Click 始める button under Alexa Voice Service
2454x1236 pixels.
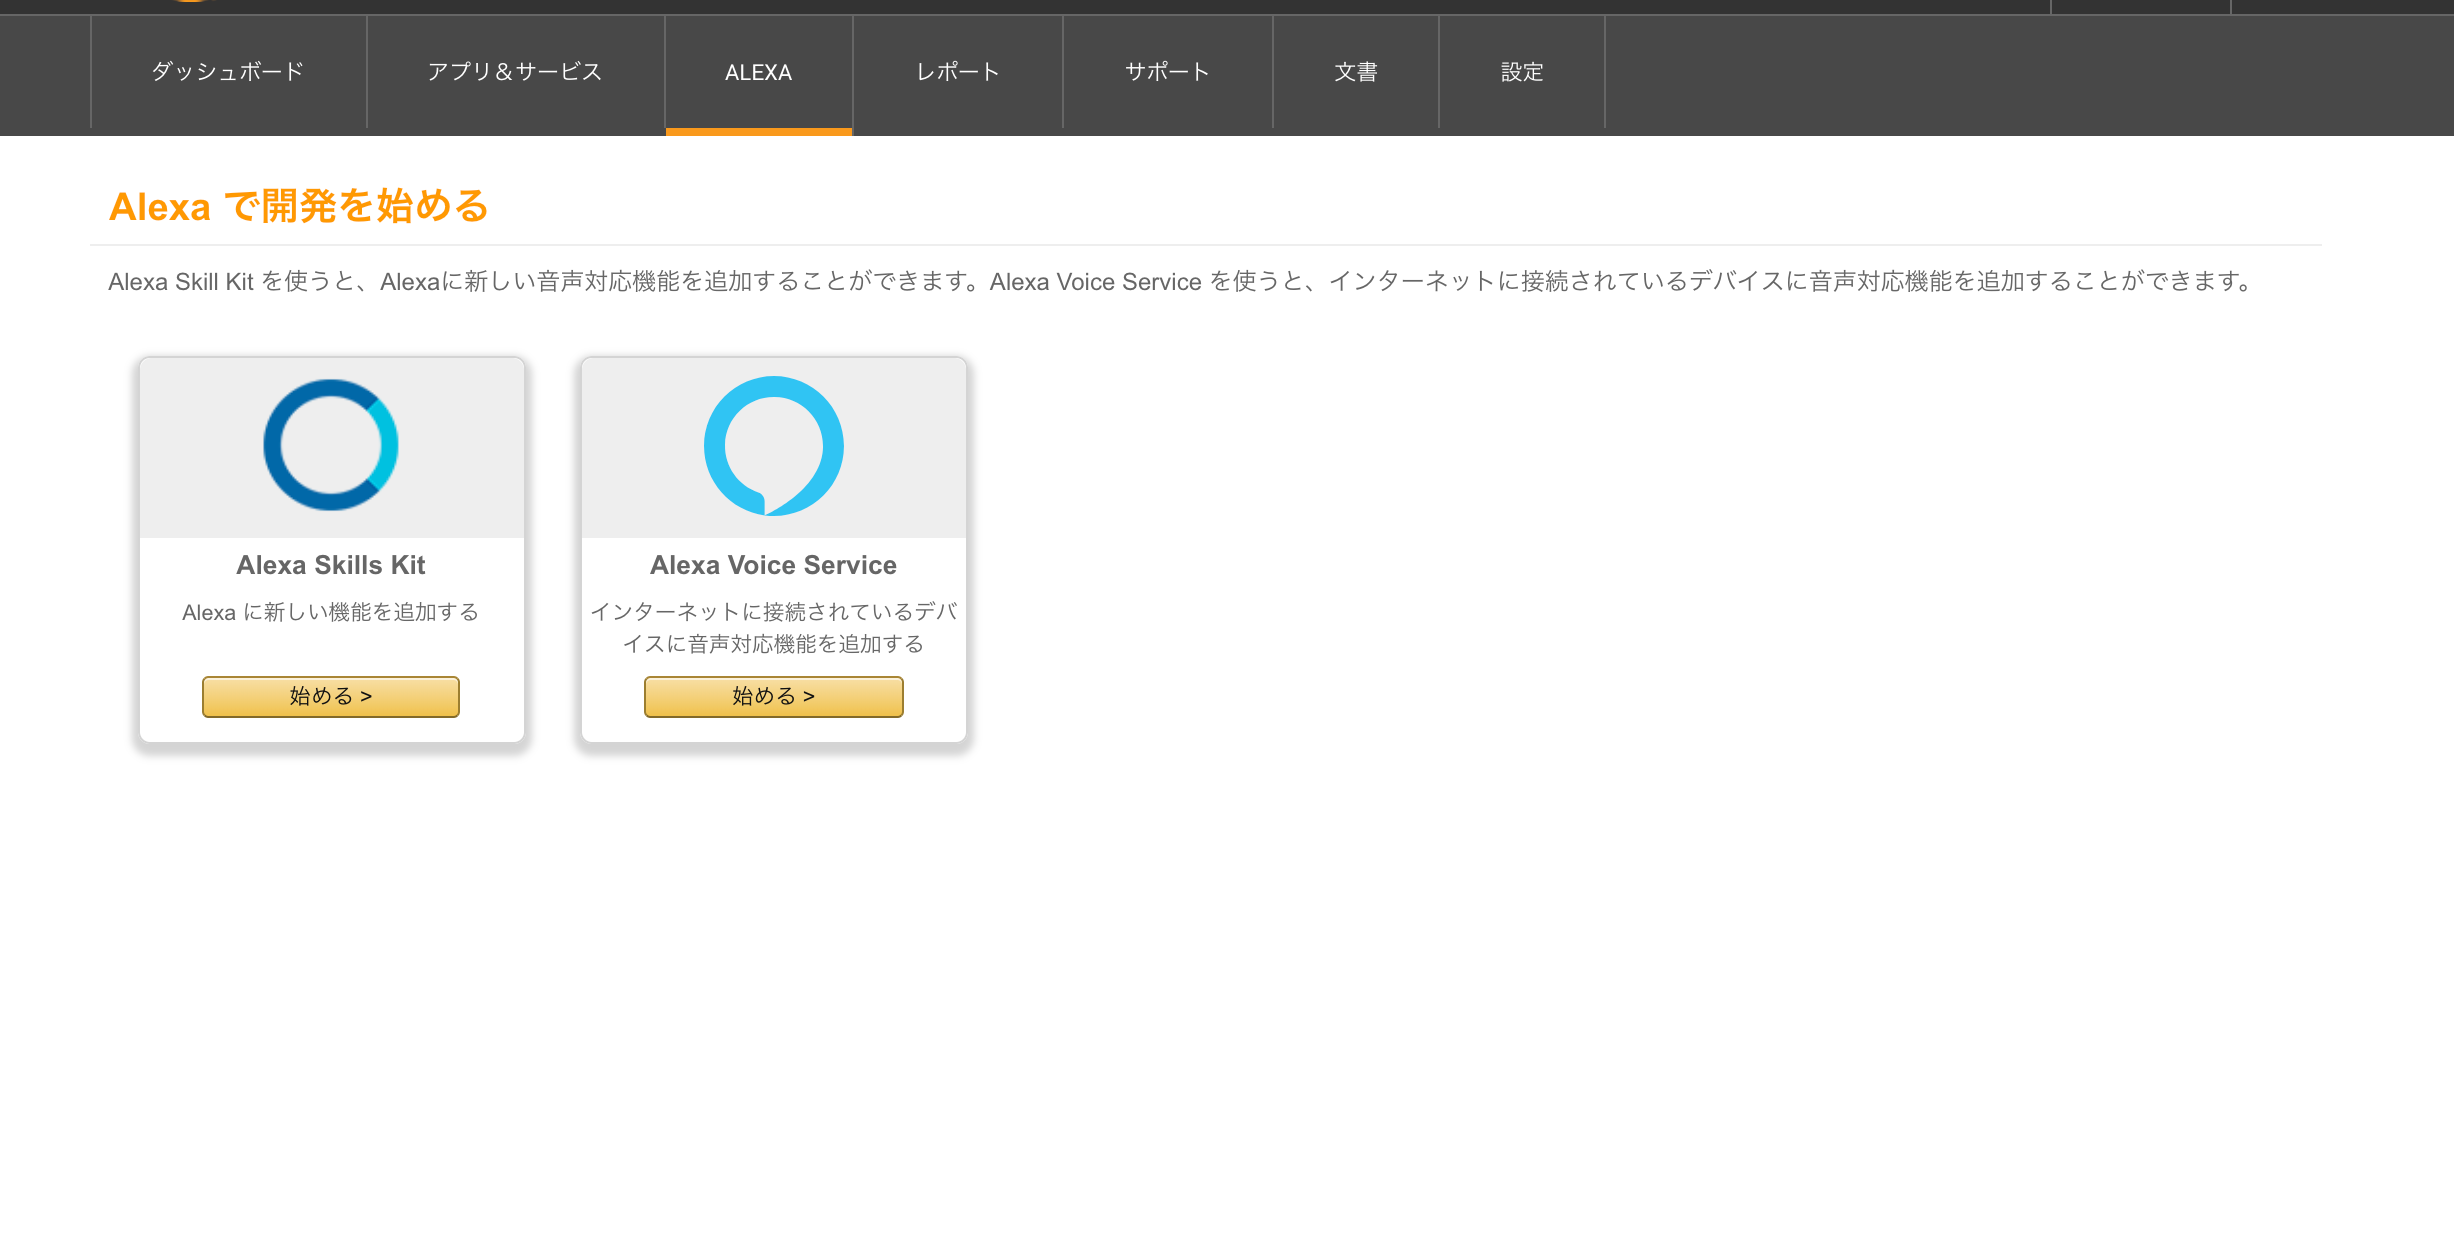(x=774, y=697)
